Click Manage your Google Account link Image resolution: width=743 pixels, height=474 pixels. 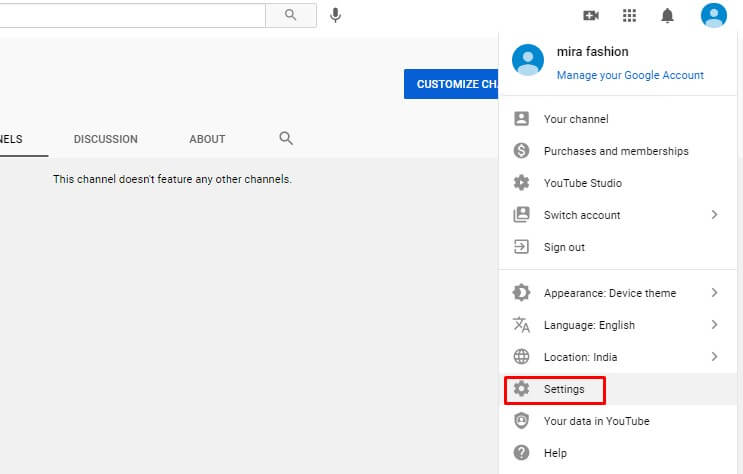630,75
